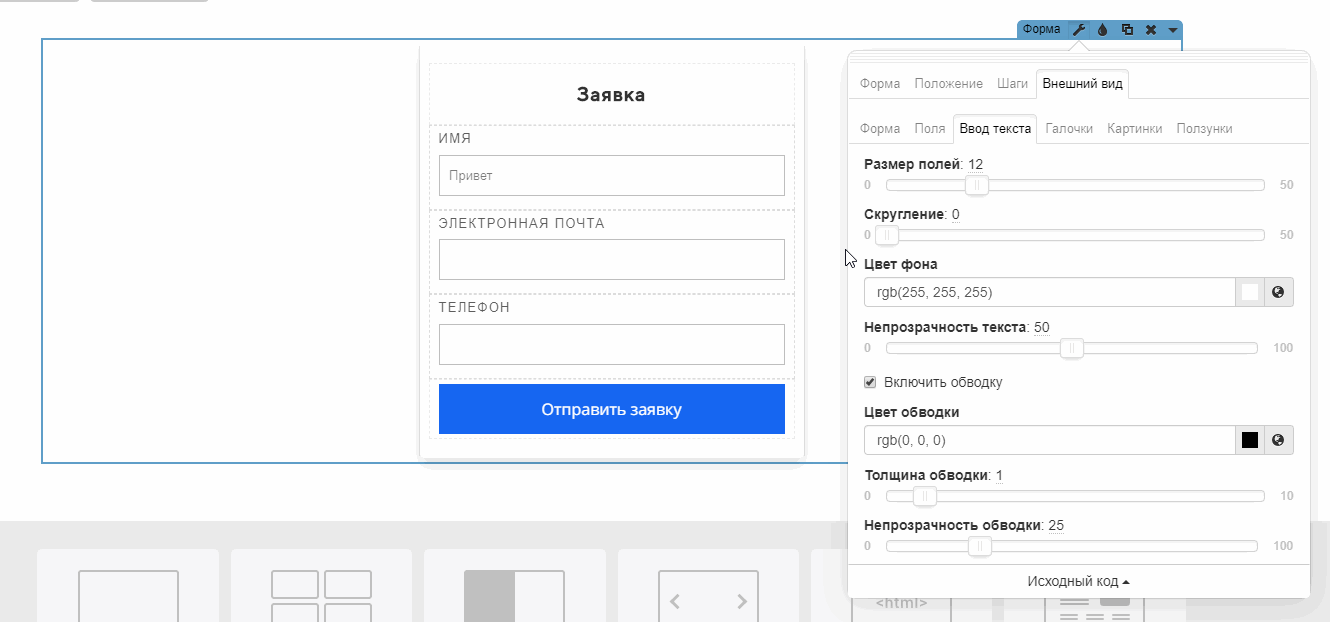Viewport: 1330px width, 622px height.
Task: Click the droplet style icon in form toolbar
Action: tap(1102, 30)
